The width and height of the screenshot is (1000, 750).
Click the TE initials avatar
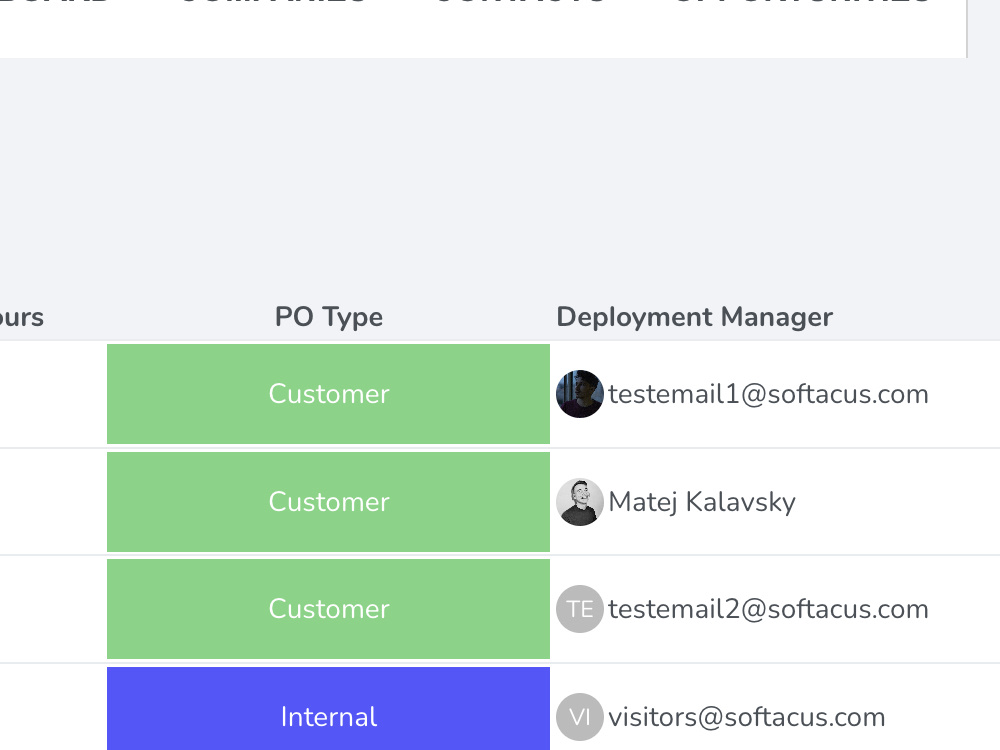point(580,609)
